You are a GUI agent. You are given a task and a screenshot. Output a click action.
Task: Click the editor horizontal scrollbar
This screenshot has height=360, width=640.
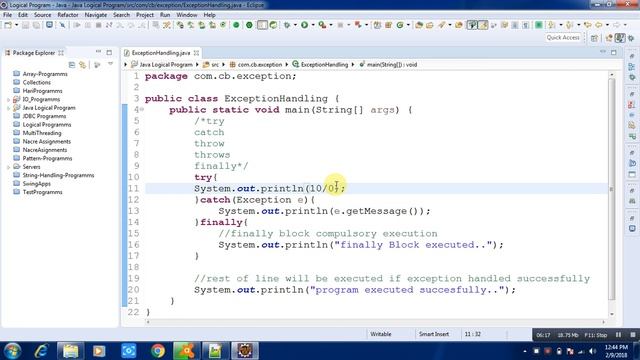(376, 322)
